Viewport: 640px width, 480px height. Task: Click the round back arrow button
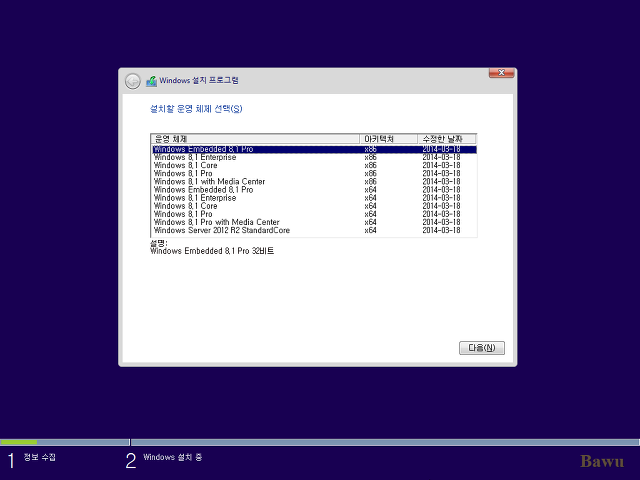coord(133,81)
